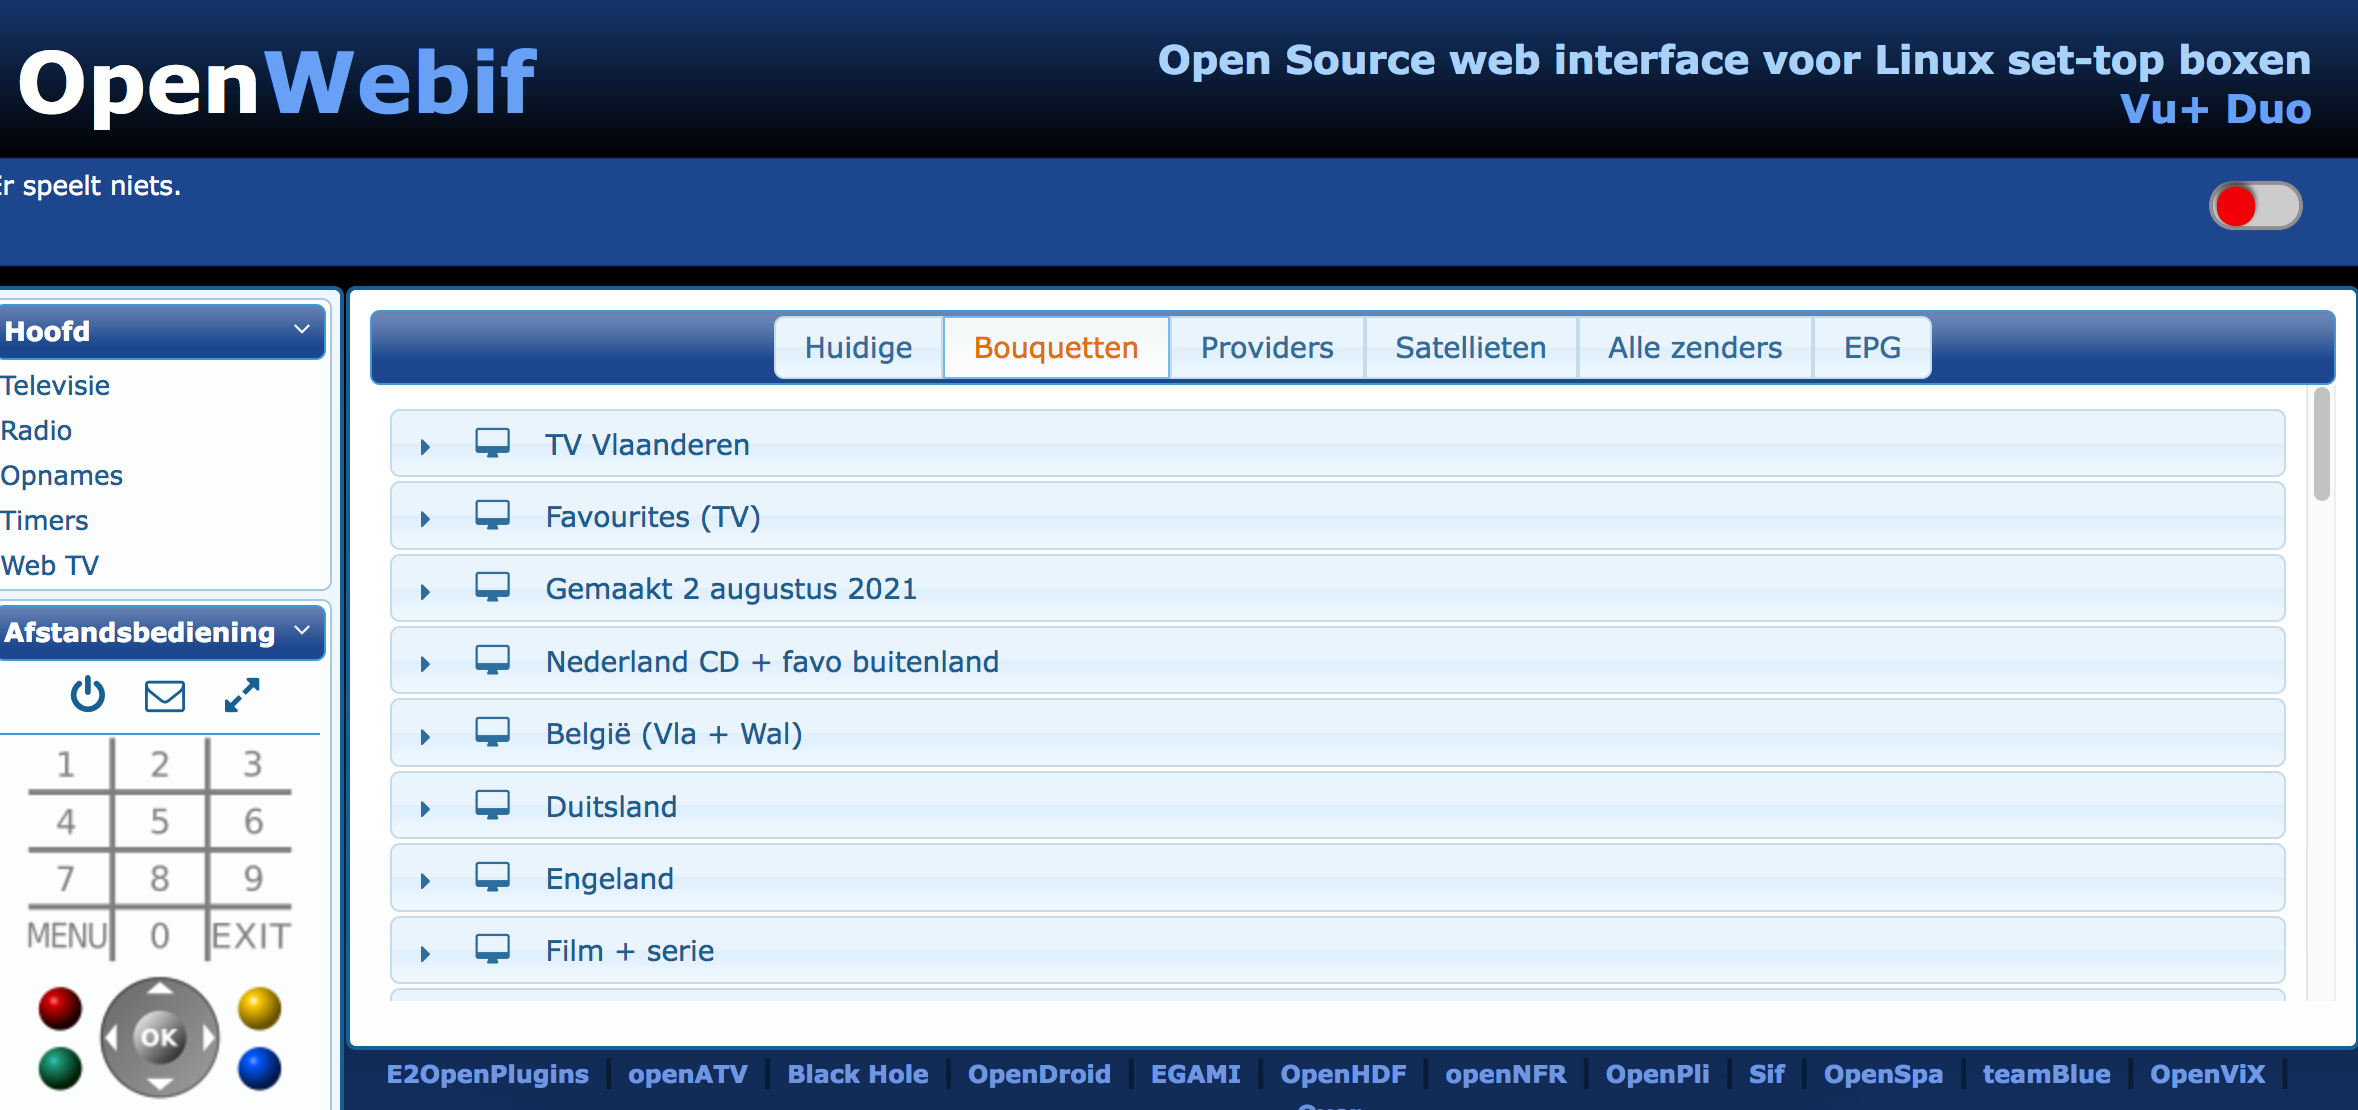Screen dimensions: 2358x1110
Task: Follow the OpenPli footer link
Action: [x=1657, y=1074]
